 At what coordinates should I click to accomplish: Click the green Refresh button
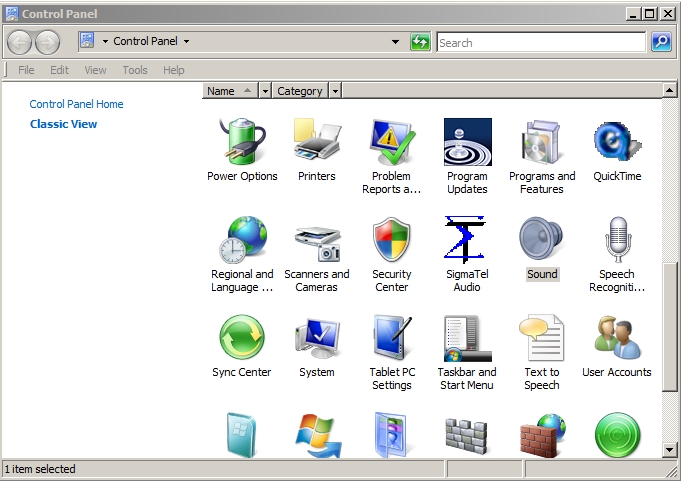click(x=420, y=42)
